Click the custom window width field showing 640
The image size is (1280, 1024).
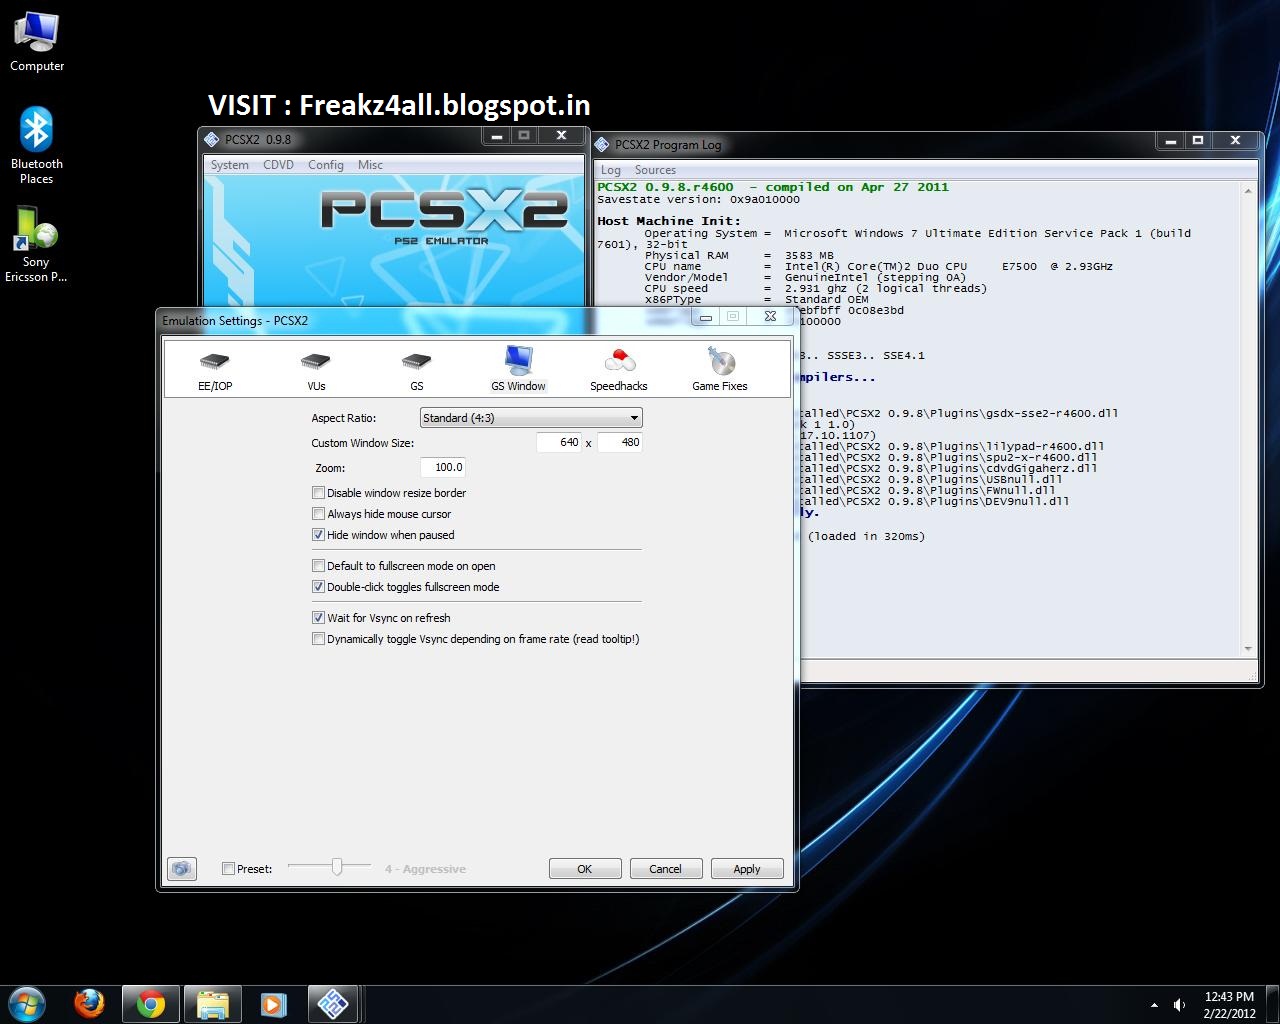click(x=558, y=442)
